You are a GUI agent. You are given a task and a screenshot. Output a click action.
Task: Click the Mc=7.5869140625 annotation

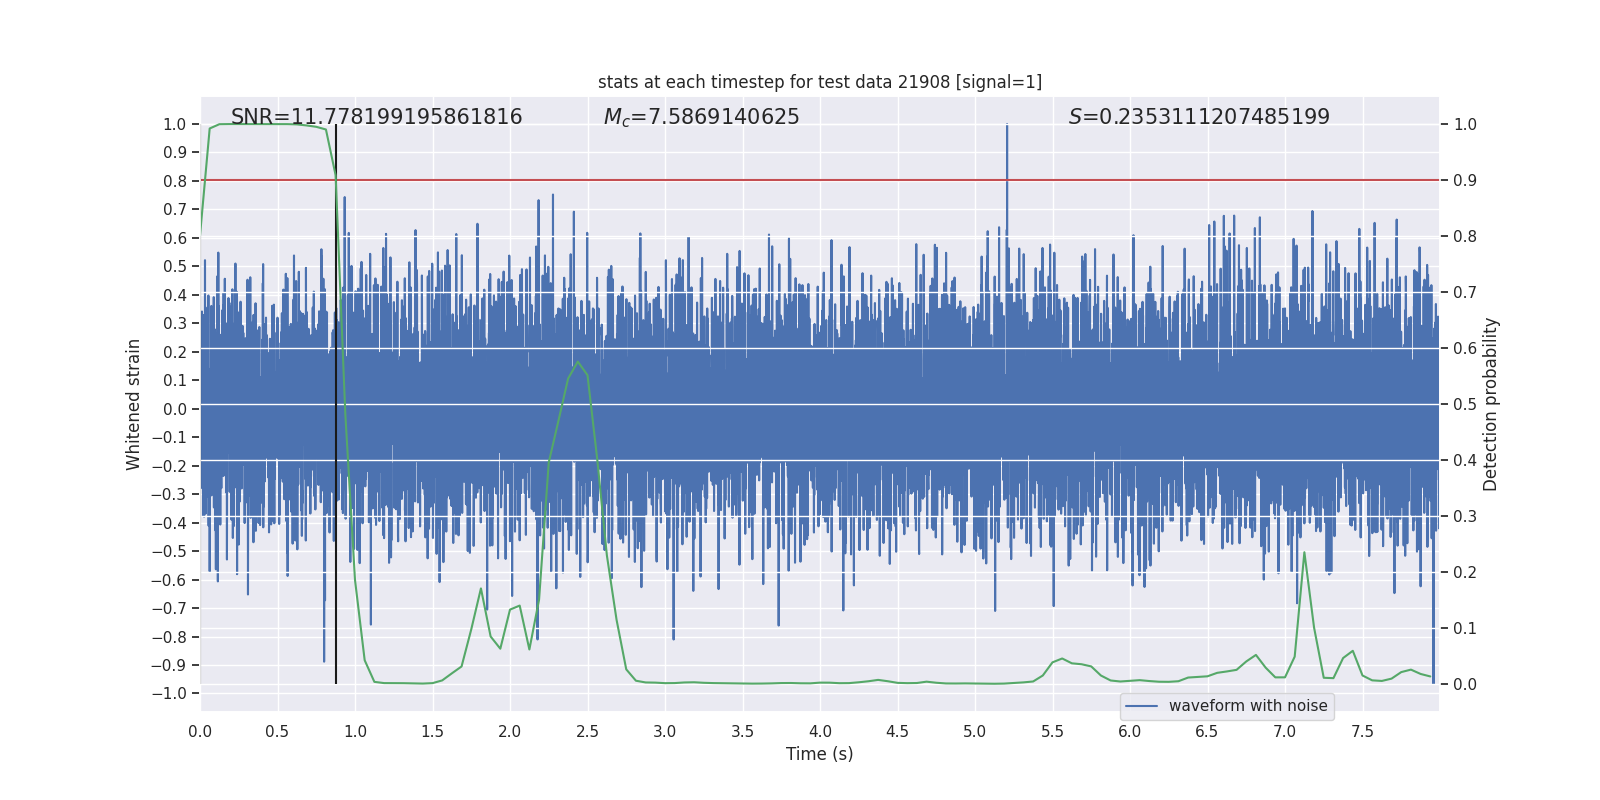[x=701, y=117]
